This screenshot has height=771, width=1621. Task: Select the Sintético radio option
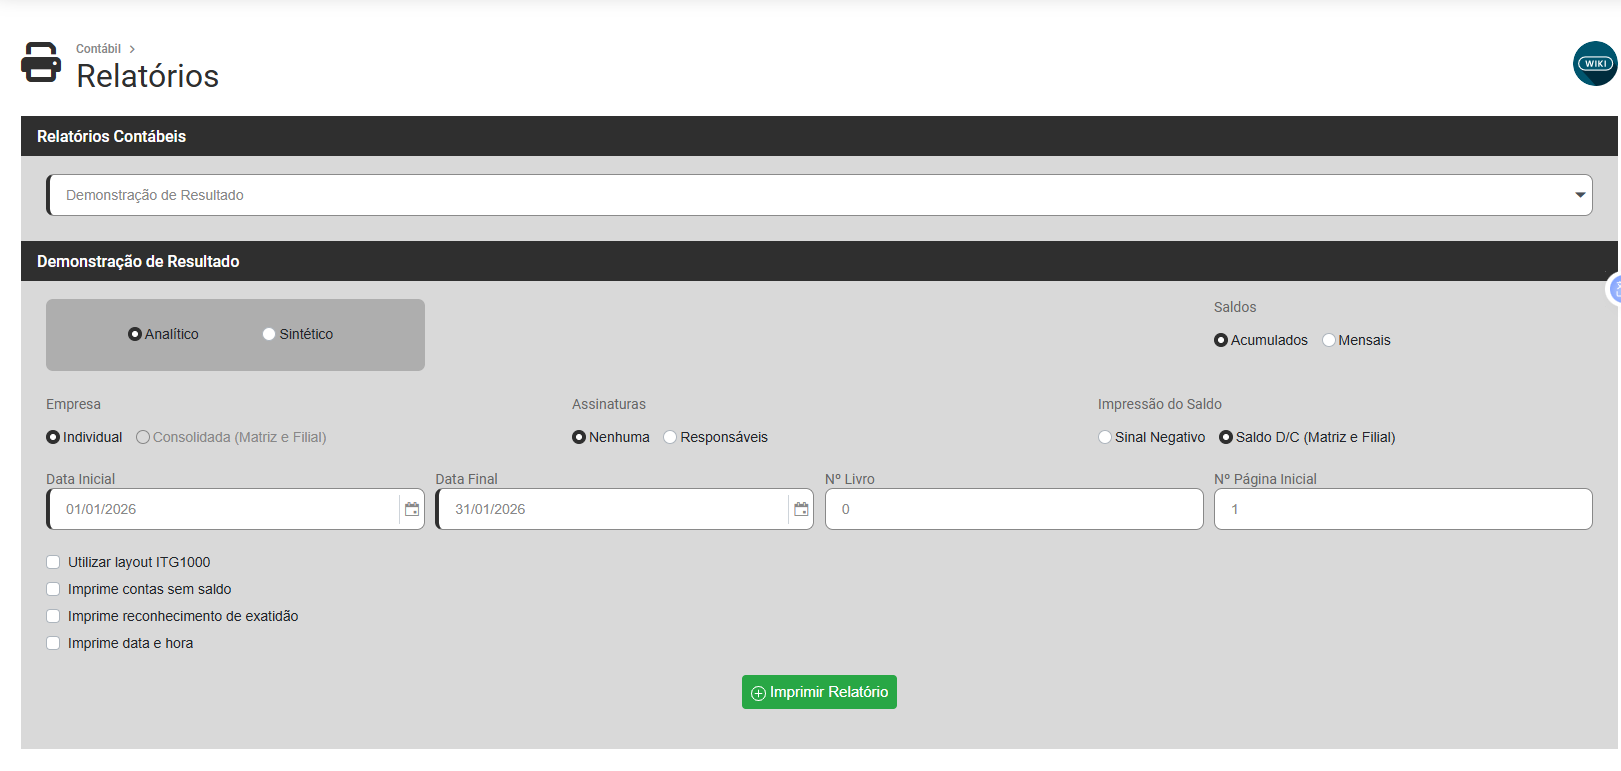pyautogui.click(x=269, y=334)
